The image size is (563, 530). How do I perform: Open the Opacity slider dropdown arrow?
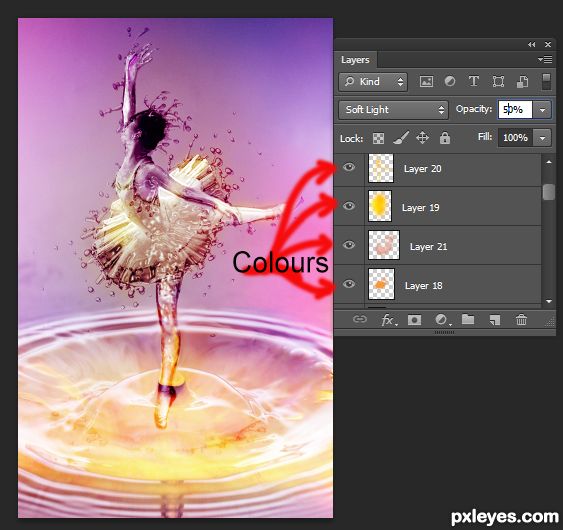pyautogui.click(x=542, y=110)
